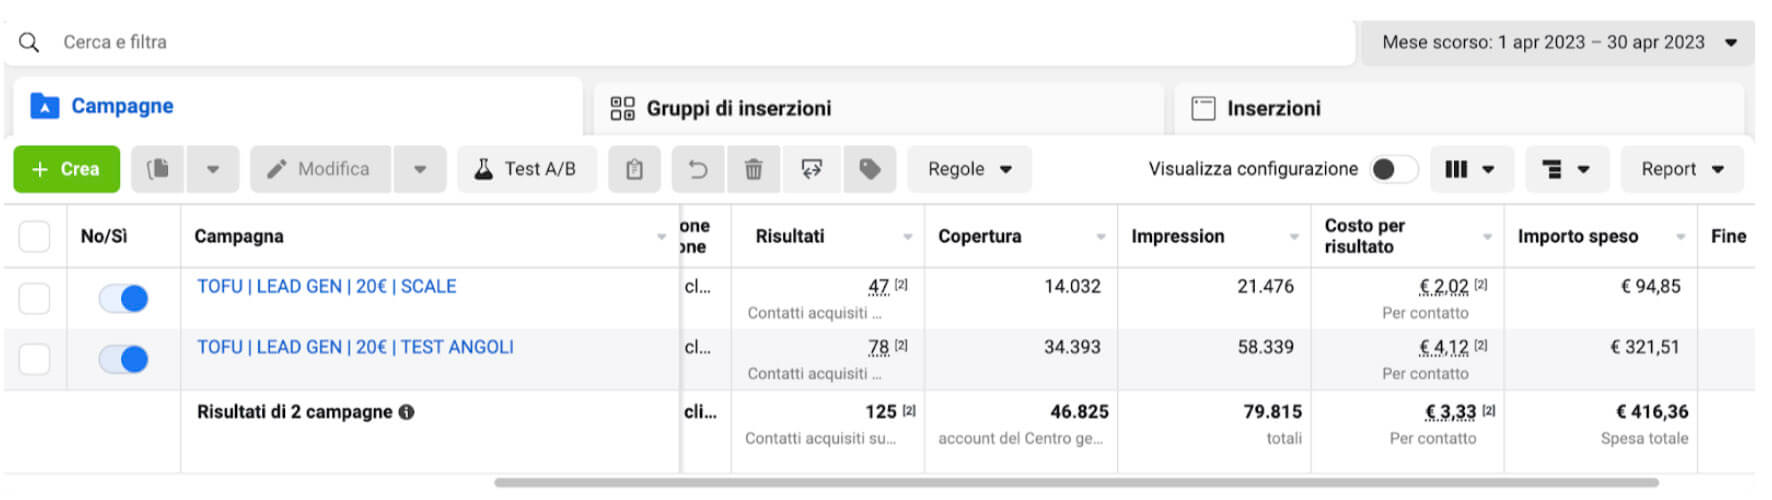This screenshot has height=500, width=1772.
Task: Toggle the TEST ANGOLI campaign switch
Action: [124, 359]
